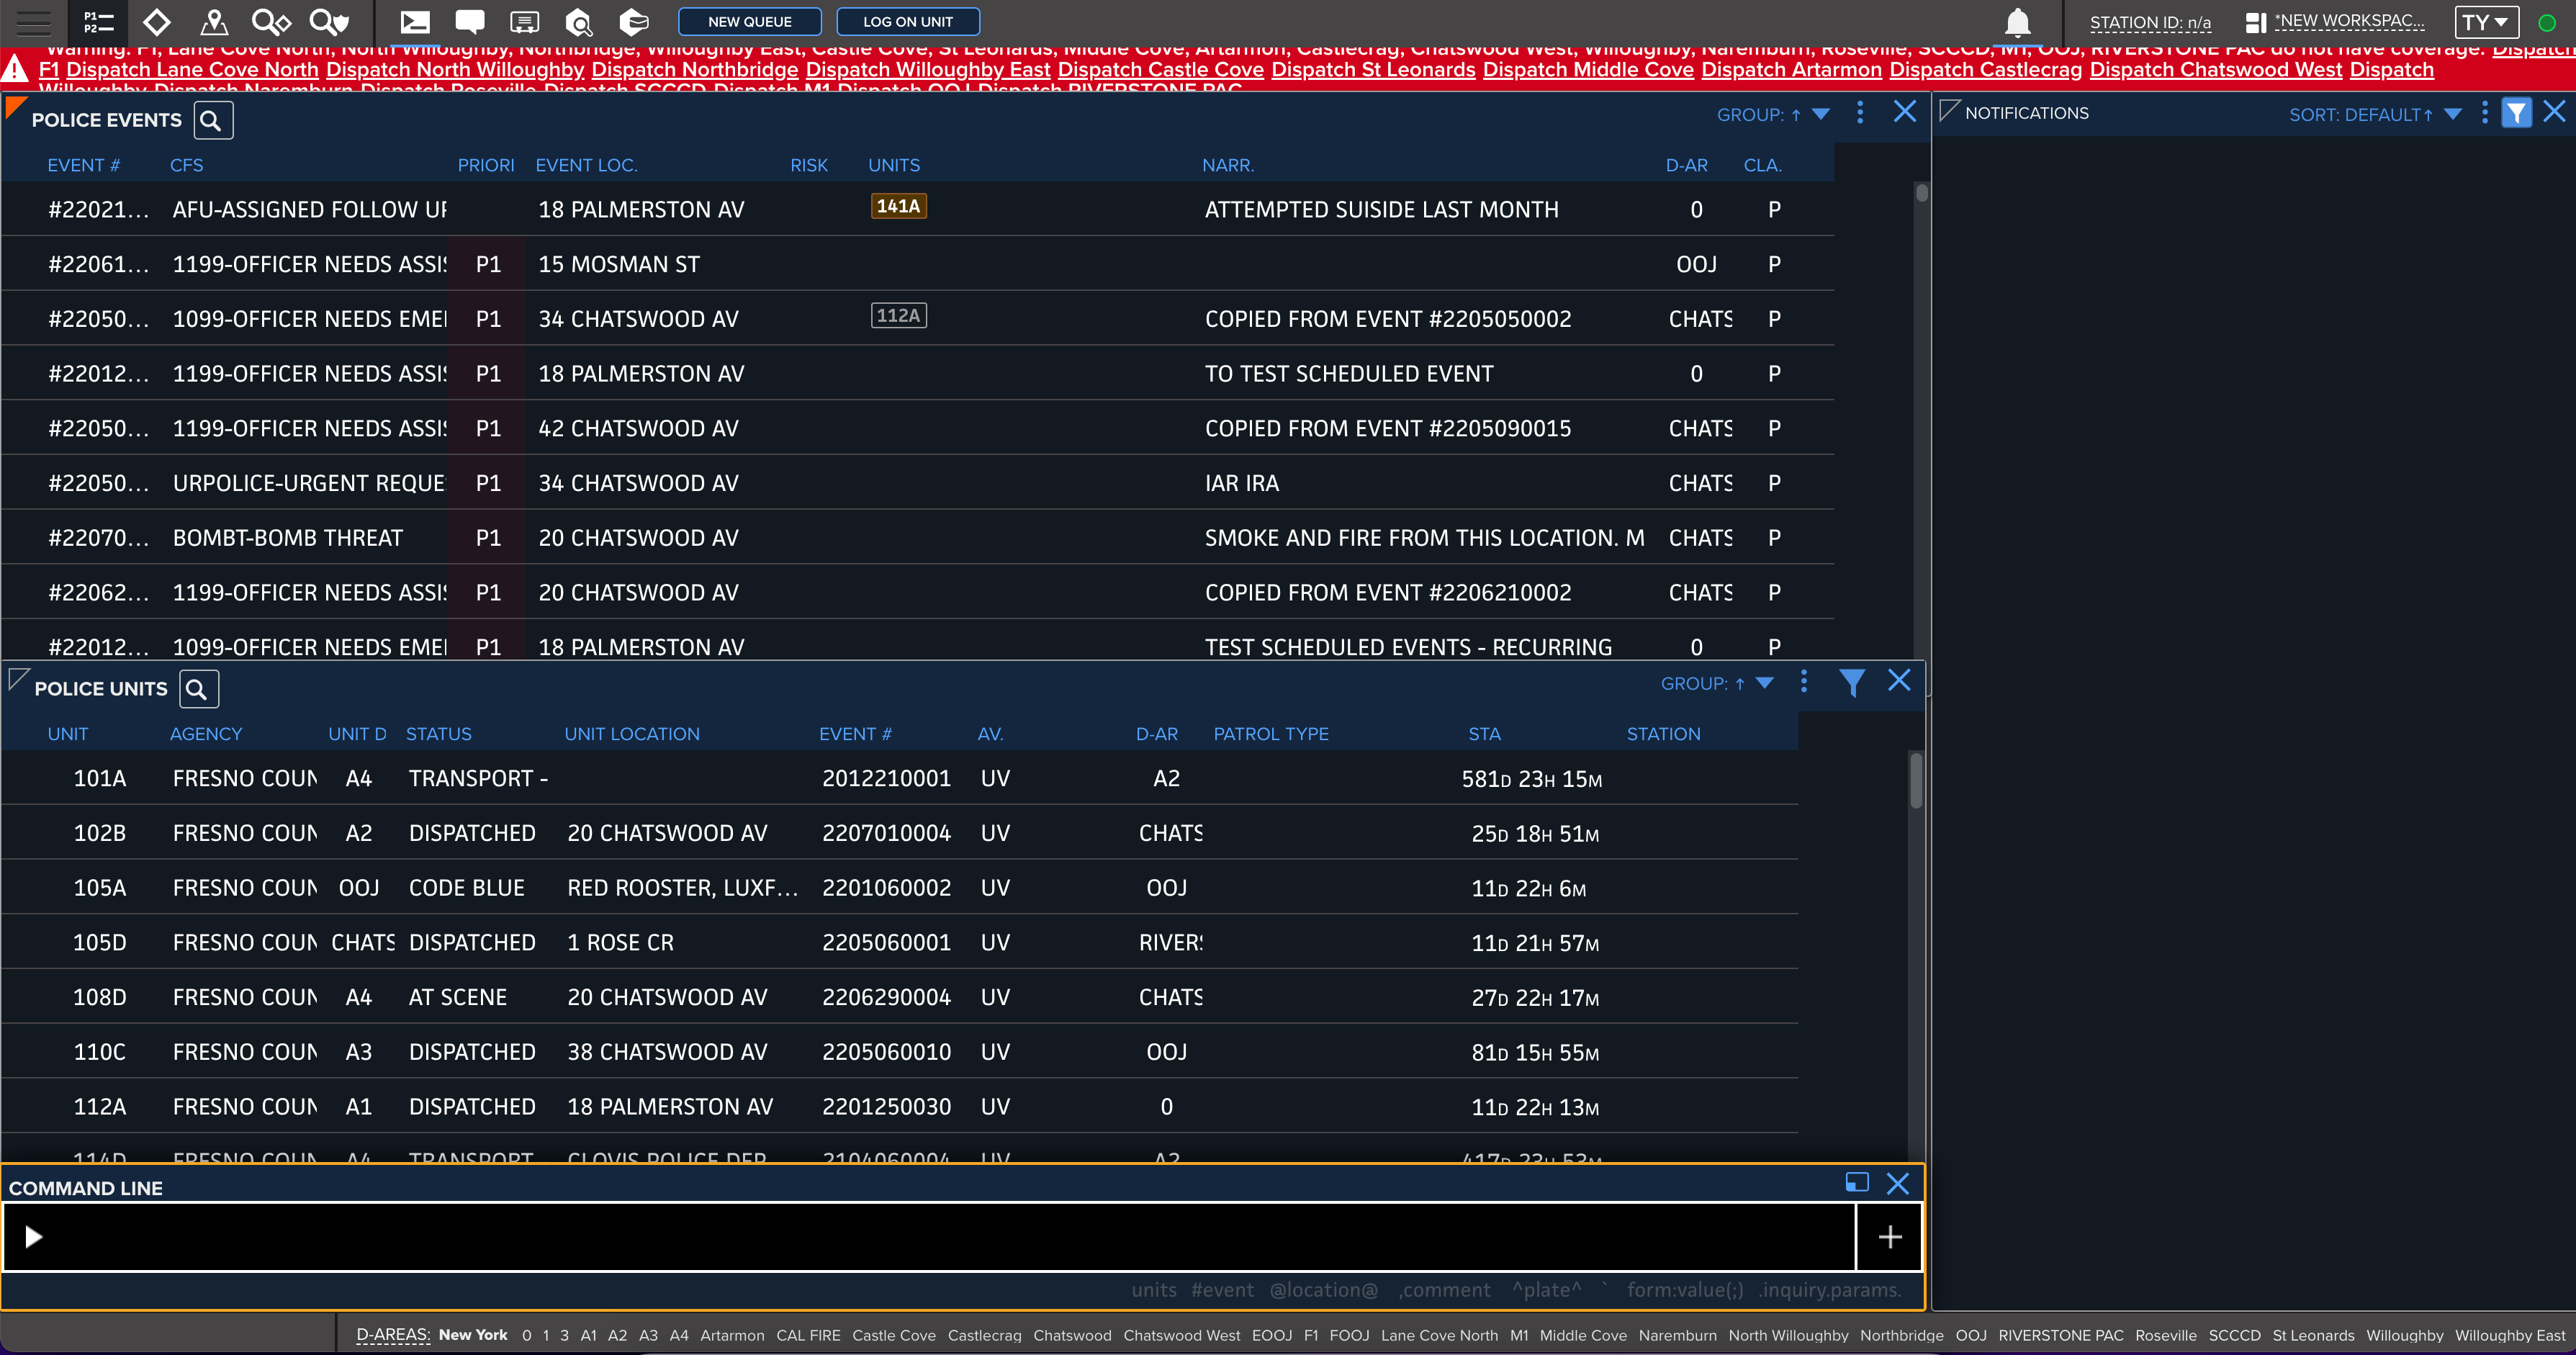
Task: Select Chatswood in D-AREAS bar
Action: point(1071,1335)
